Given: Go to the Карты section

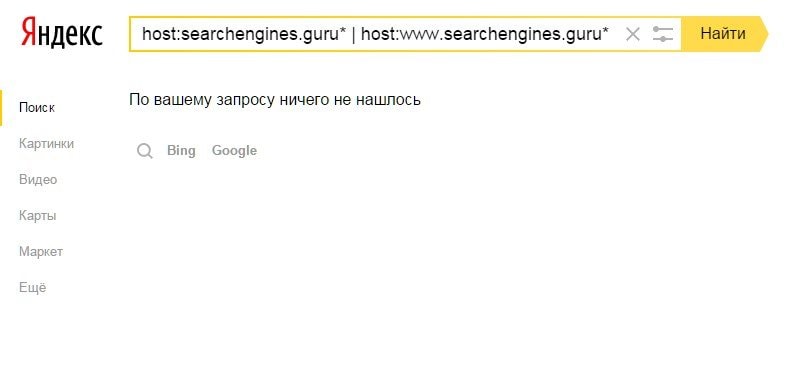Looking at the screenshot, I should tap(37, 216).
